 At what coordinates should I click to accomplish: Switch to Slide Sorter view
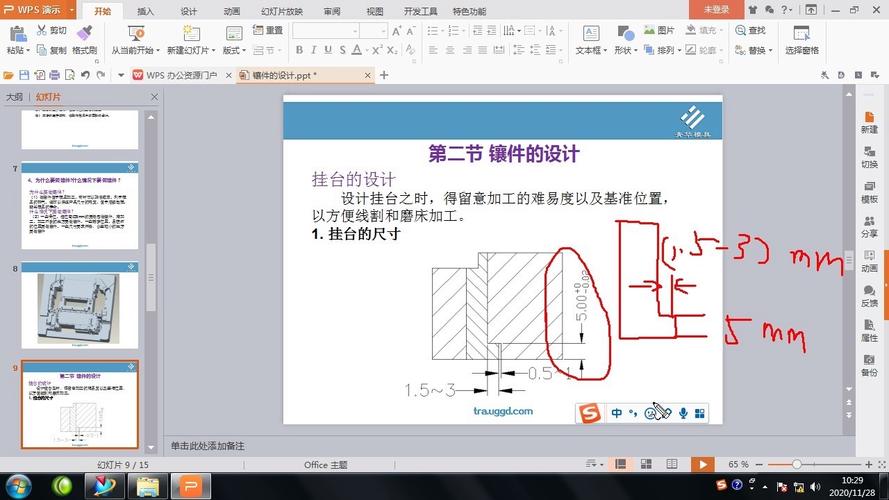point(646,464)
